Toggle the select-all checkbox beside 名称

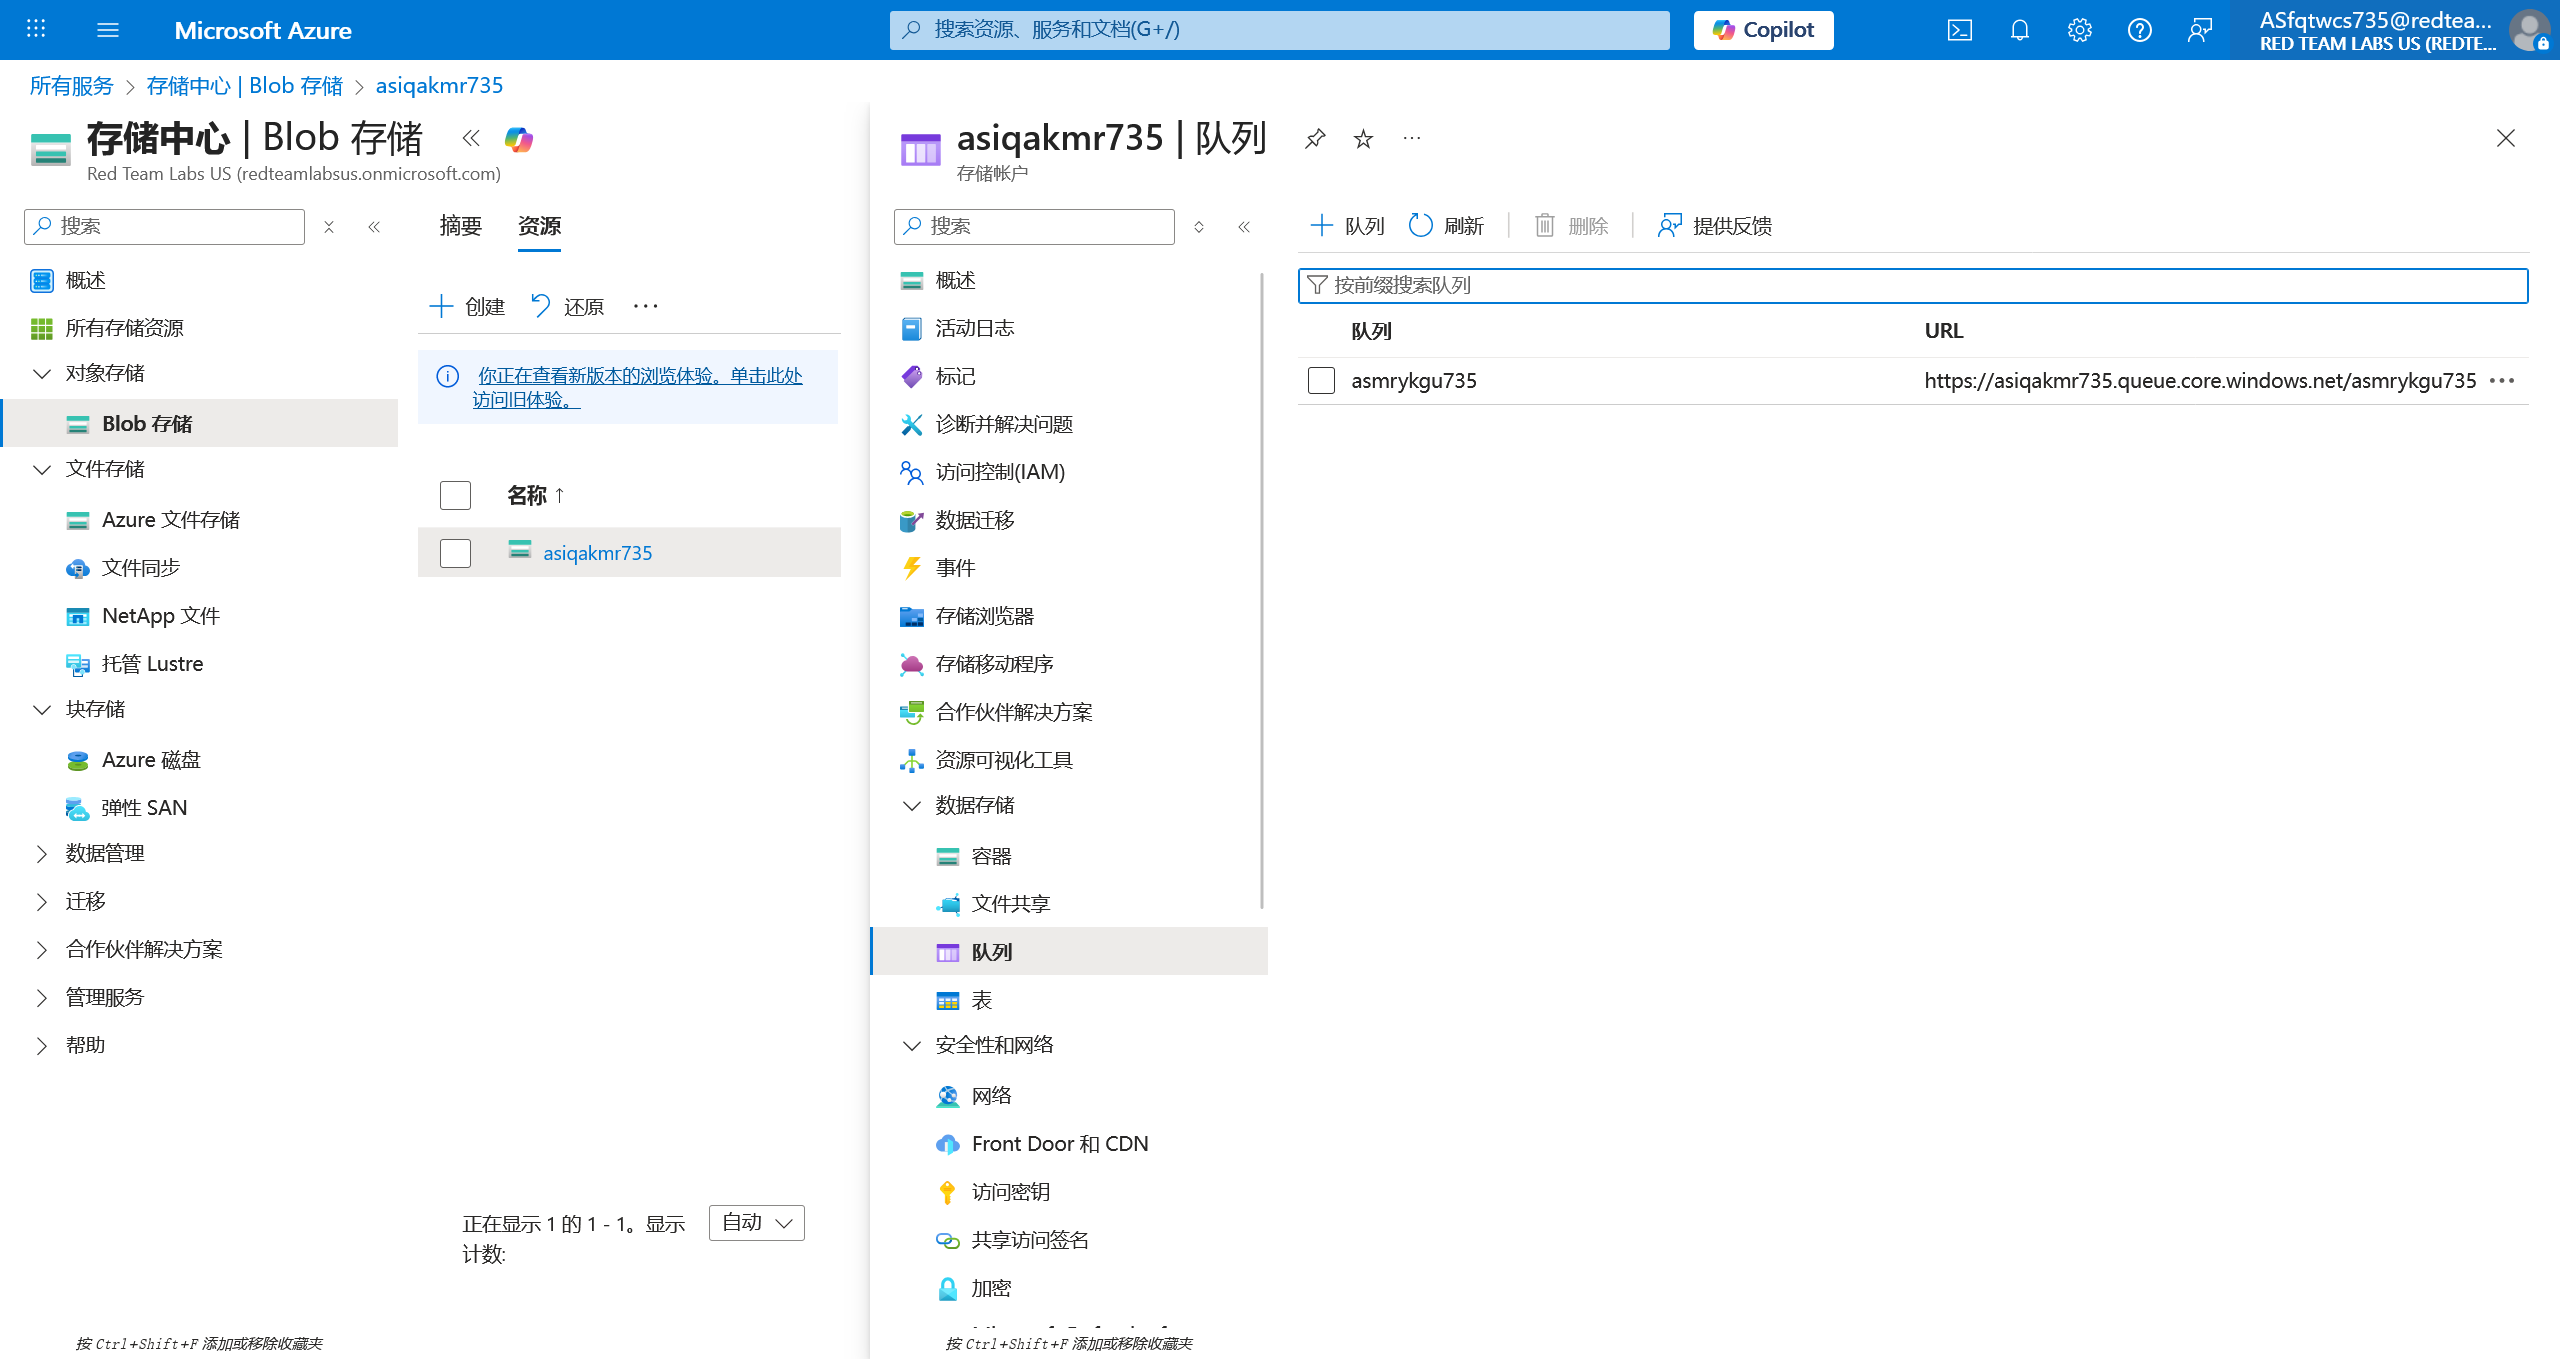click(455, 495)
